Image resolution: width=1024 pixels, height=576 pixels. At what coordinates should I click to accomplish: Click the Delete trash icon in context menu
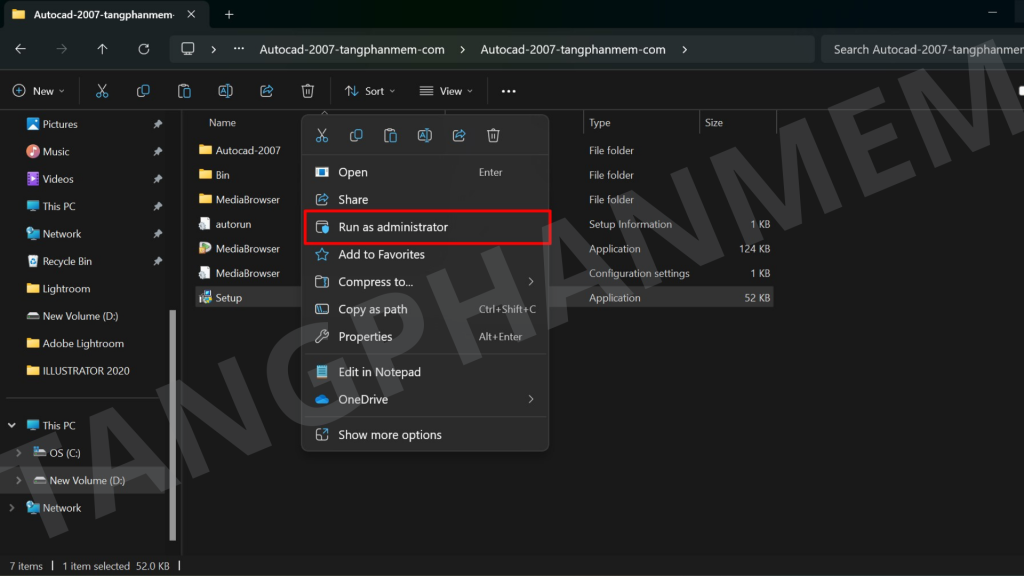click(x=493, y=136)
